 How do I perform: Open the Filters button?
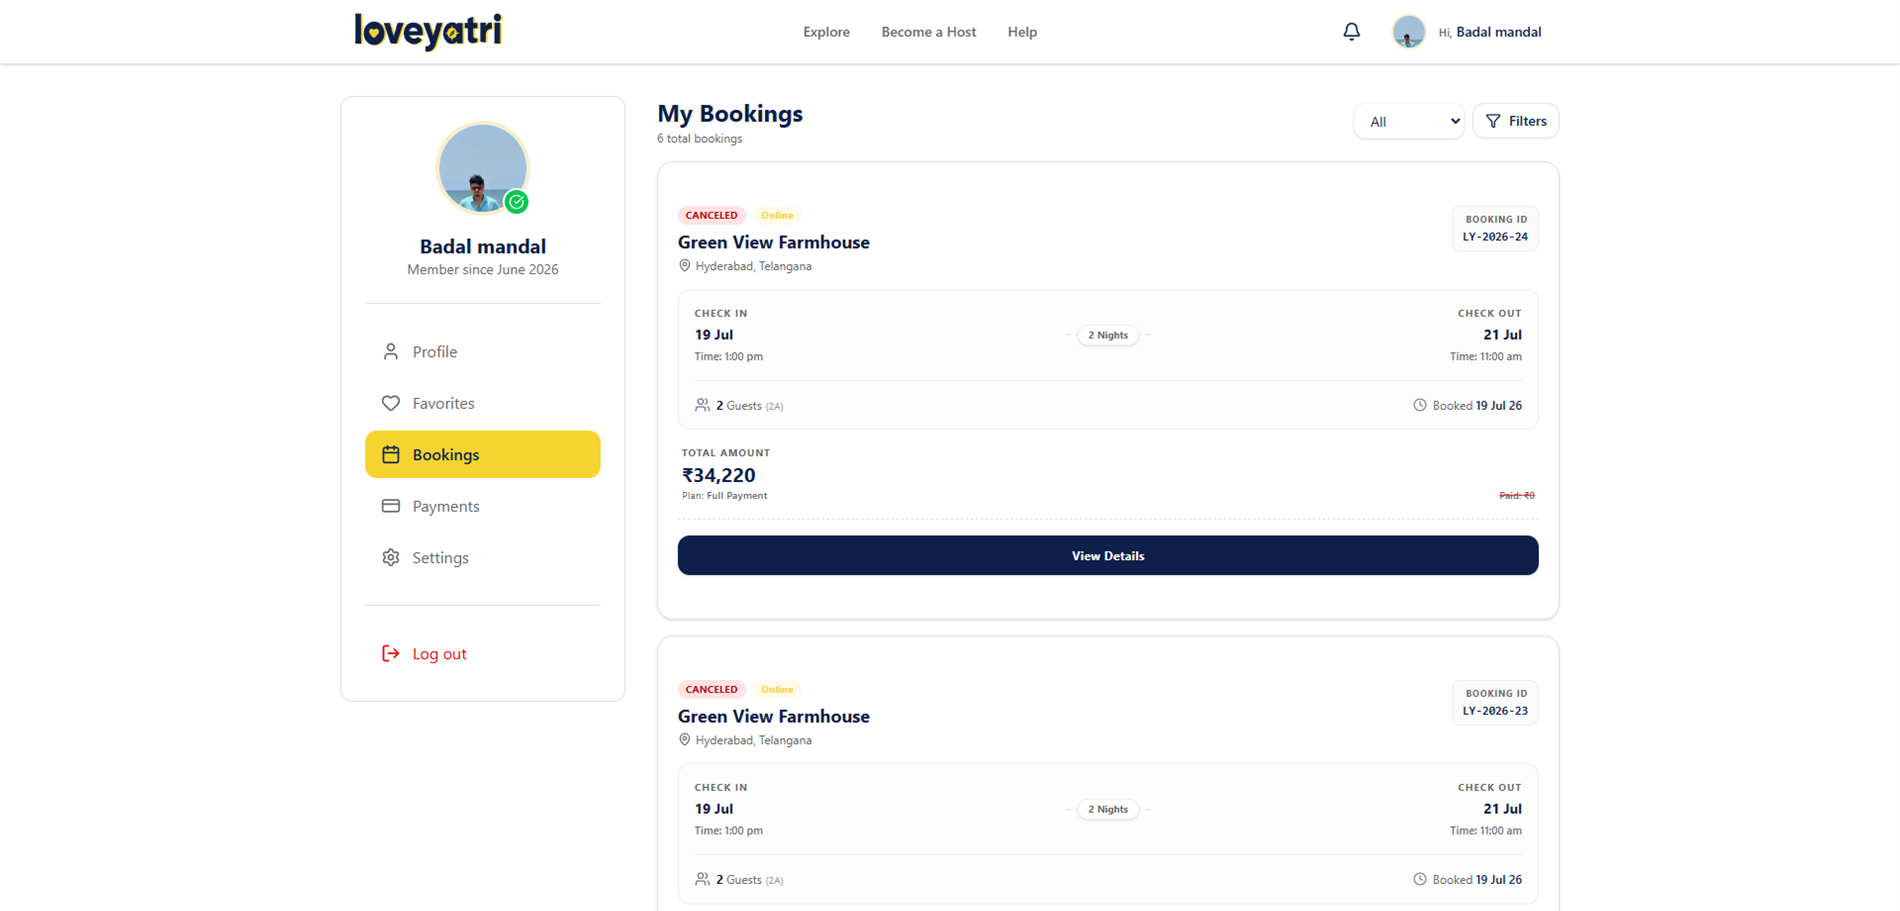(x=1516, y=121)
